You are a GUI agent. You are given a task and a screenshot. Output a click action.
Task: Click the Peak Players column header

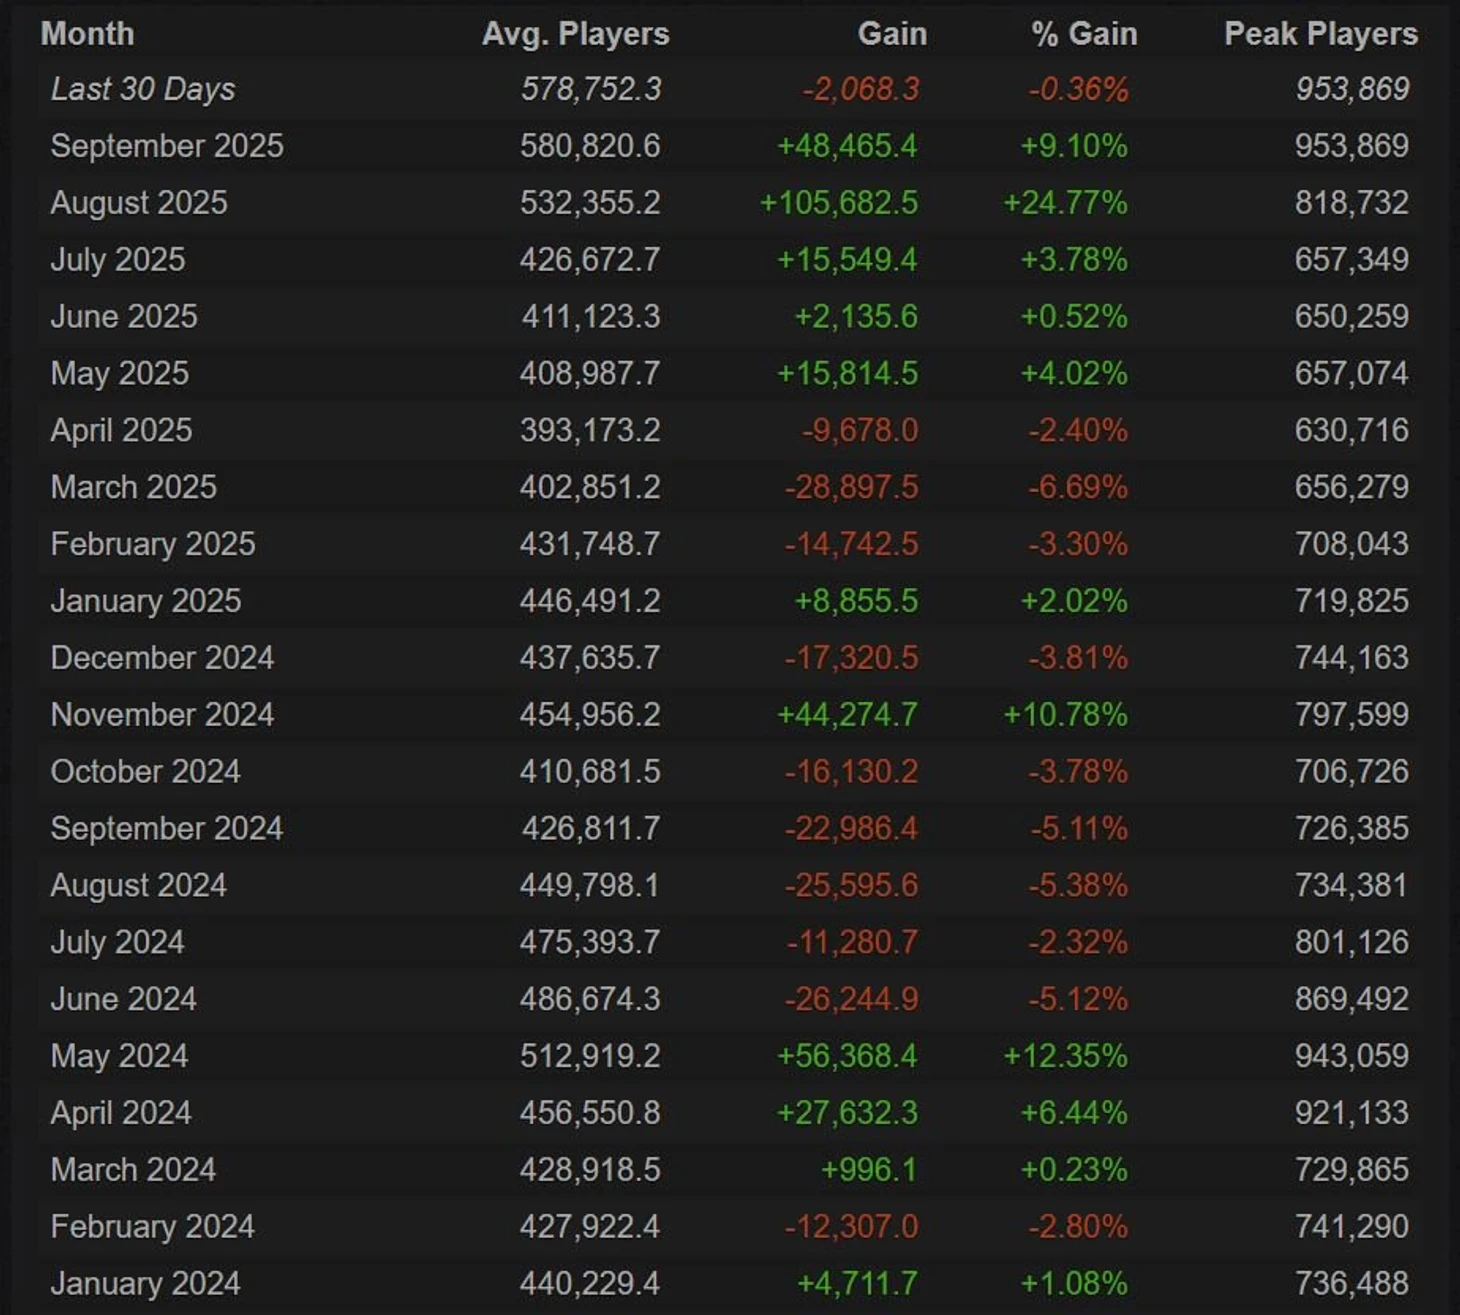tap(1320, 34)
